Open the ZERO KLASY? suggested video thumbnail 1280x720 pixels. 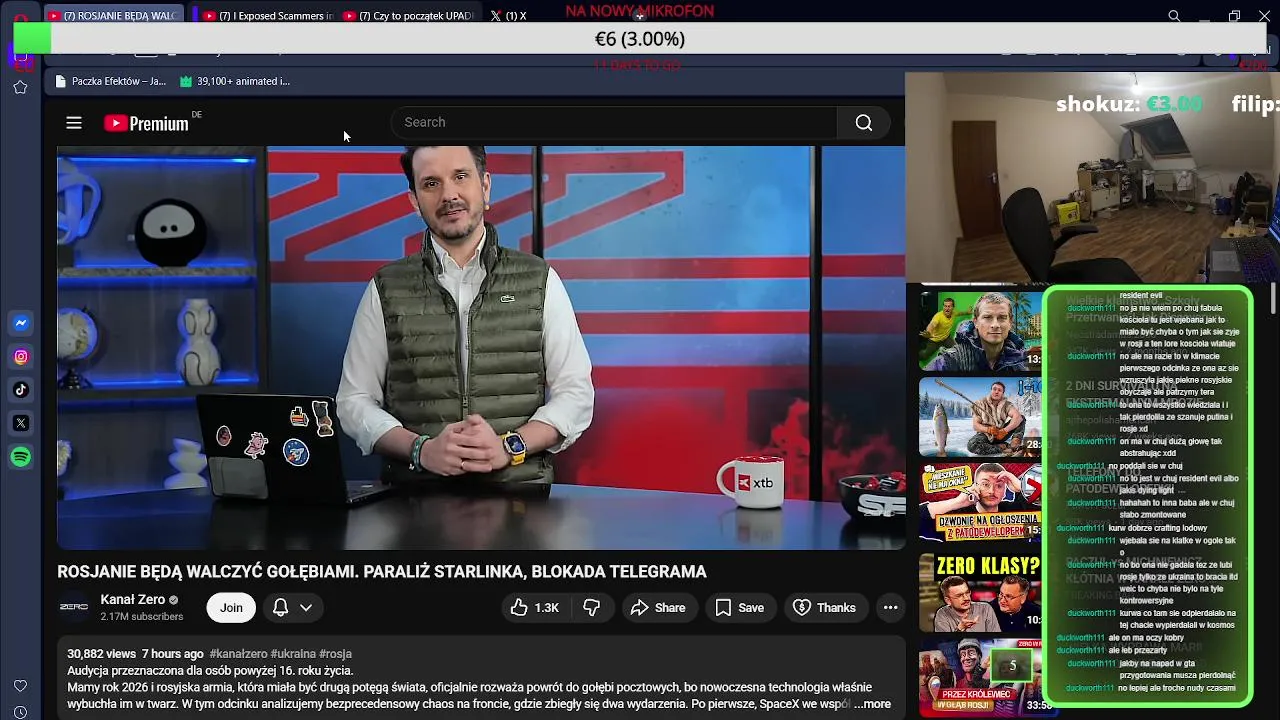coord(981,592)
